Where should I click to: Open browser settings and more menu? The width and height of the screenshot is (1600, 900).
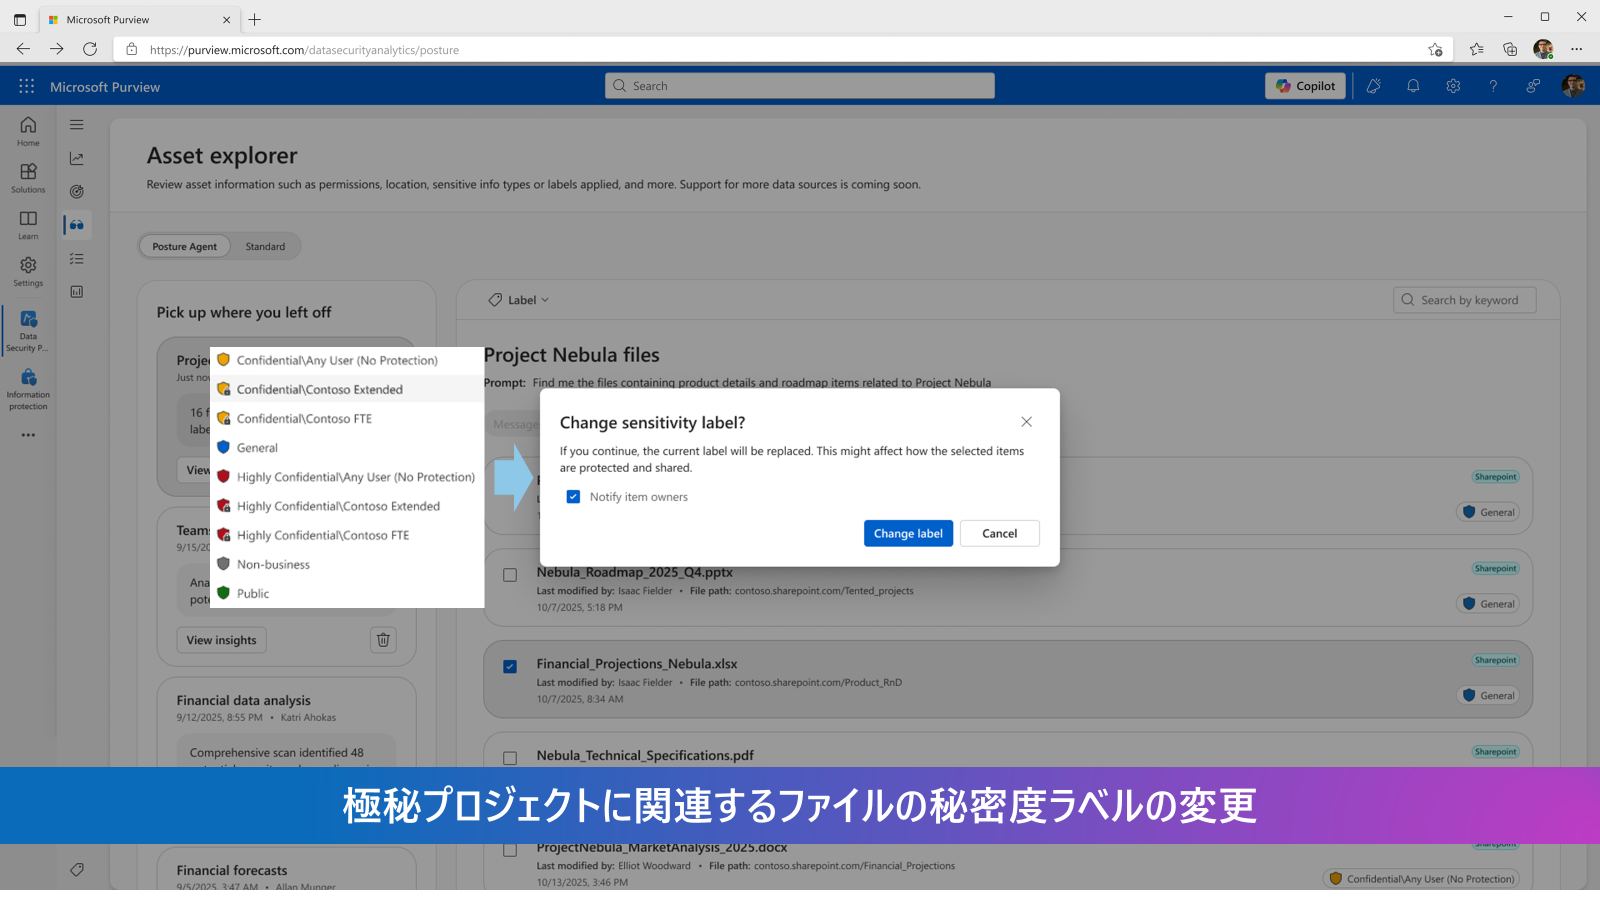(1577, 49)
